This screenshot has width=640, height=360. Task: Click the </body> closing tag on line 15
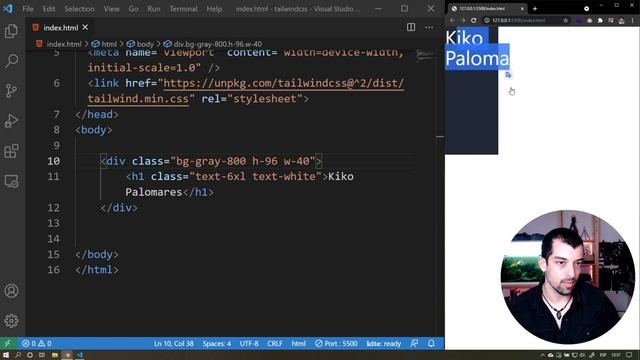(x=97, y=254)
